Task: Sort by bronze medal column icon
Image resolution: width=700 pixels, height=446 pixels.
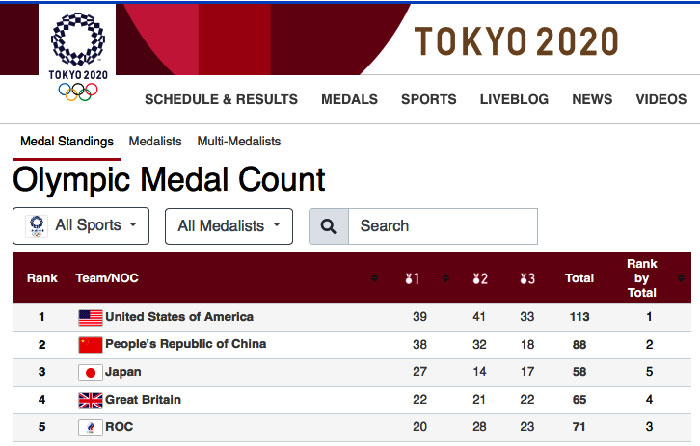Action: tap(527, 279)
